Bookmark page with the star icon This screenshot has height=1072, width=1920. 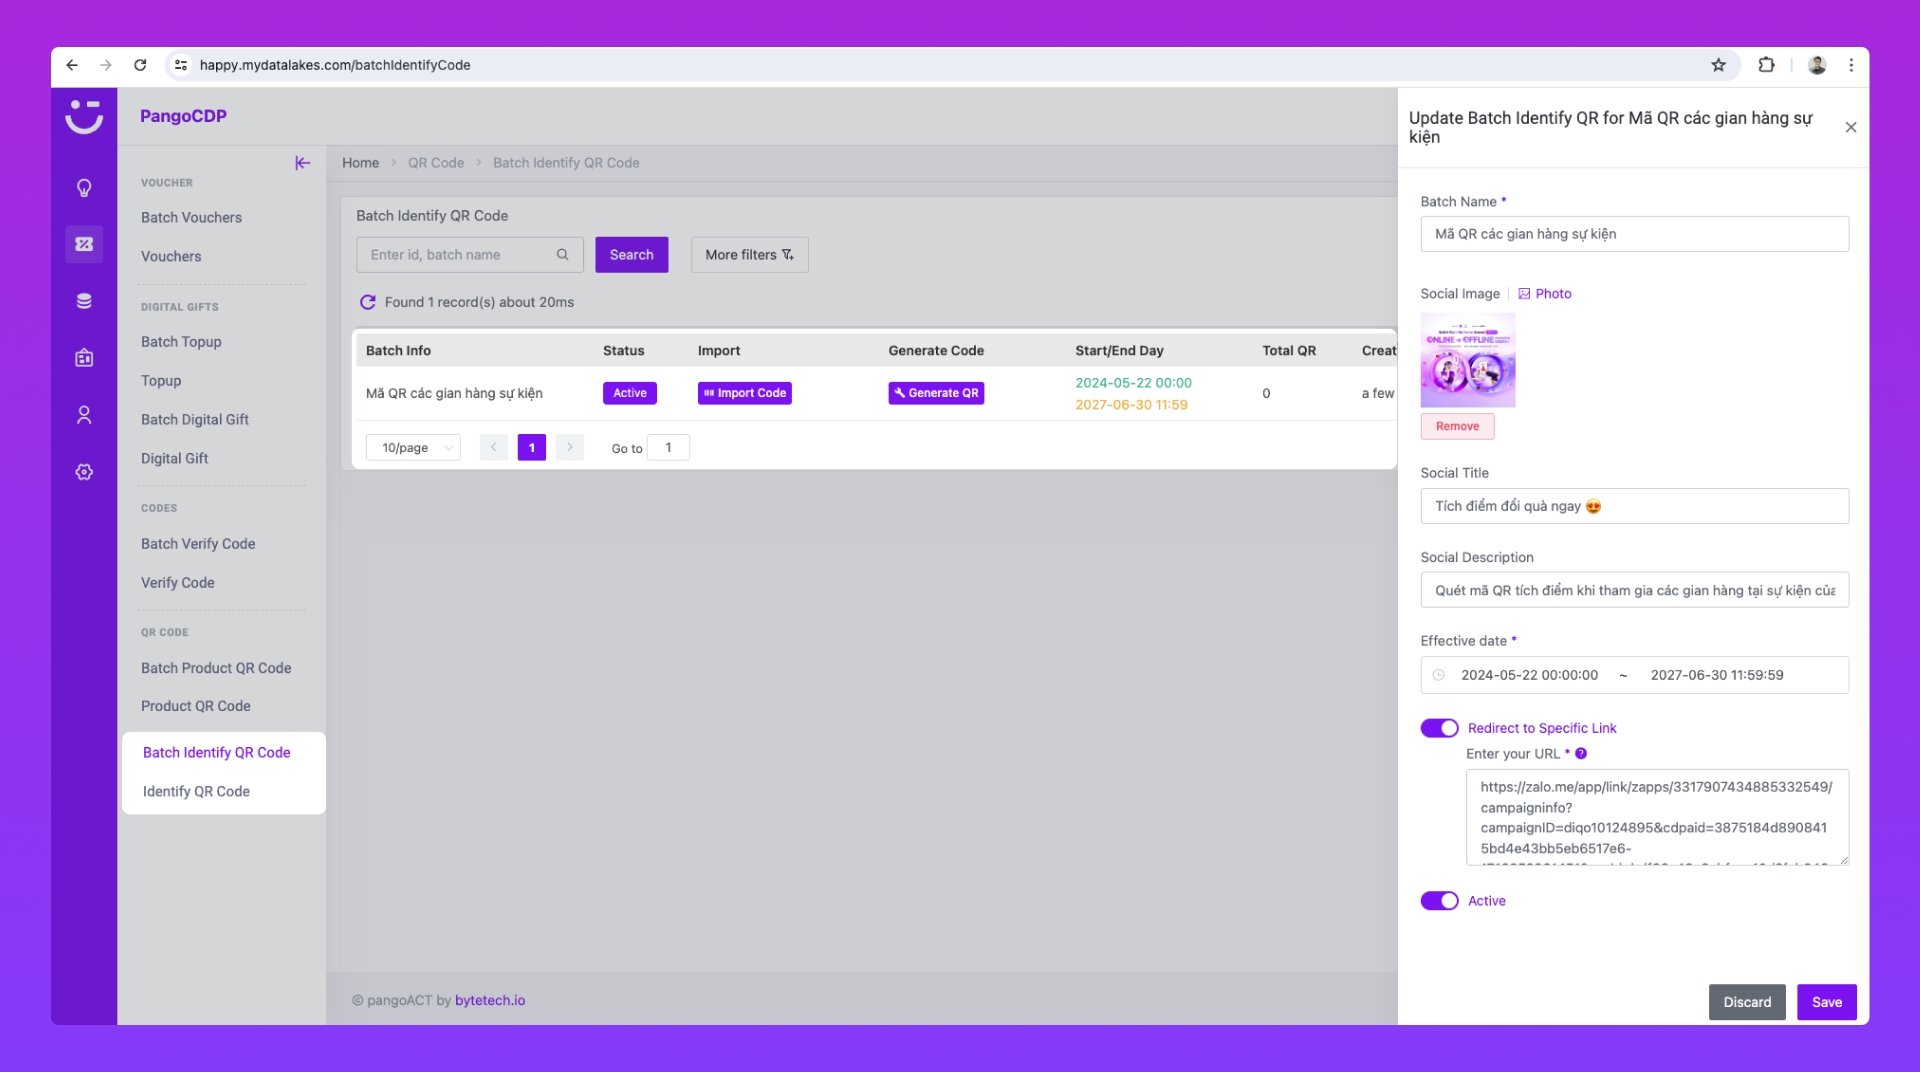pyautogui.click(x=1718, y=65)
